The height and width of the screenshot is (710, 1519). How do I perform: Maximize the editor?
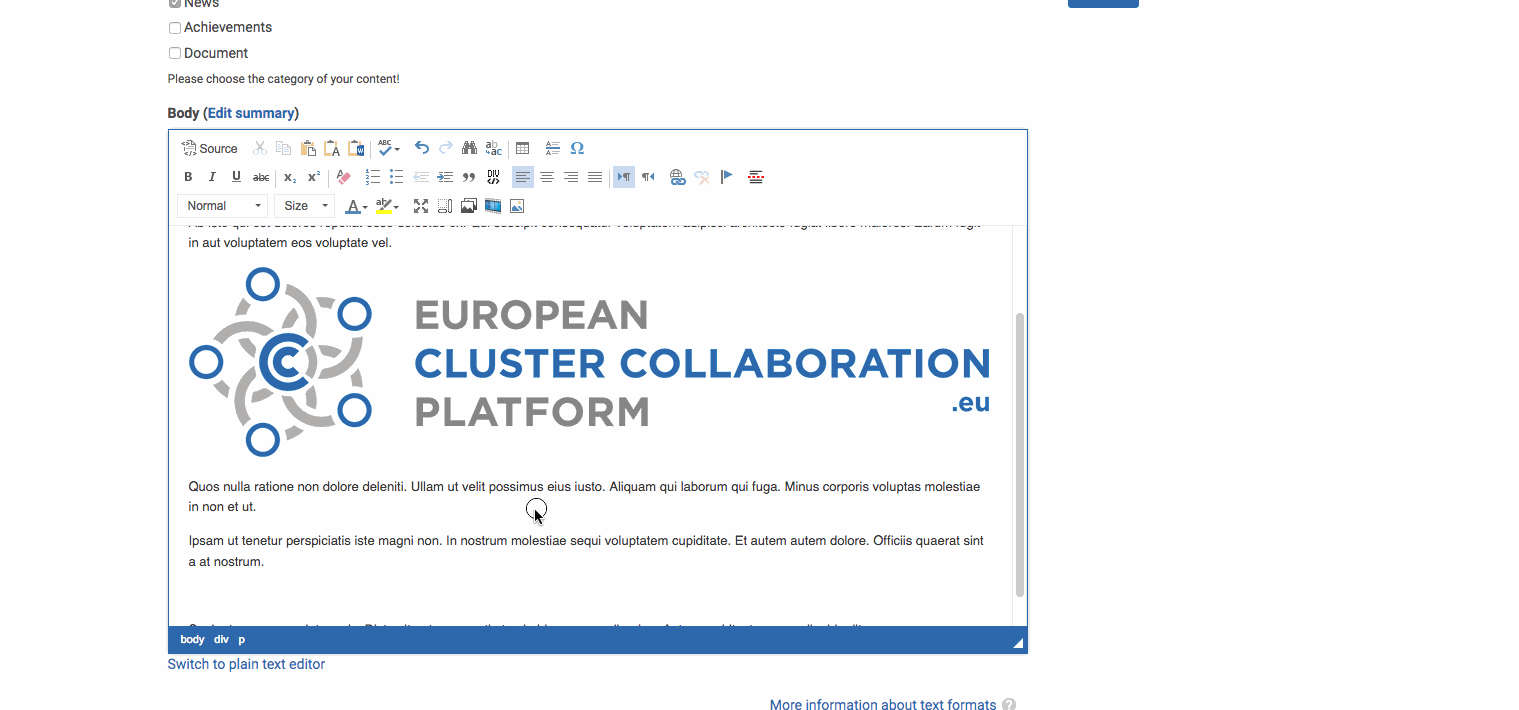(x=421, y=206)
